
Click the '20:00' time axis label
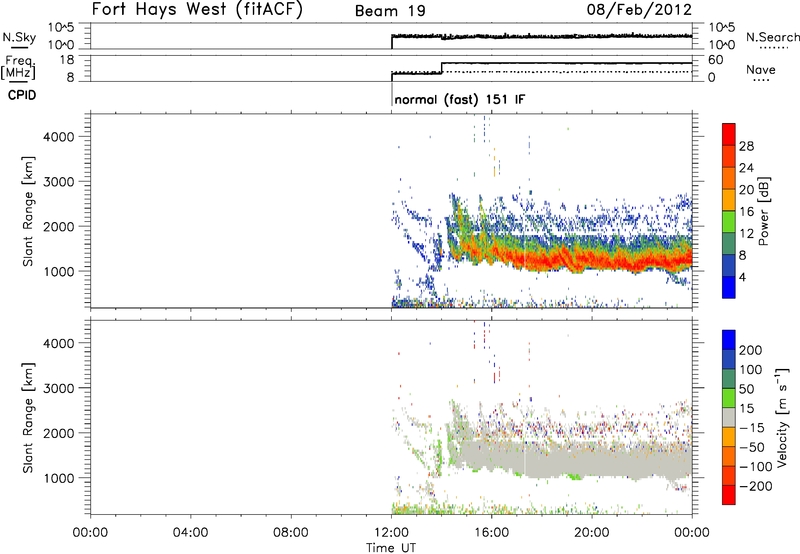(592, 533)
